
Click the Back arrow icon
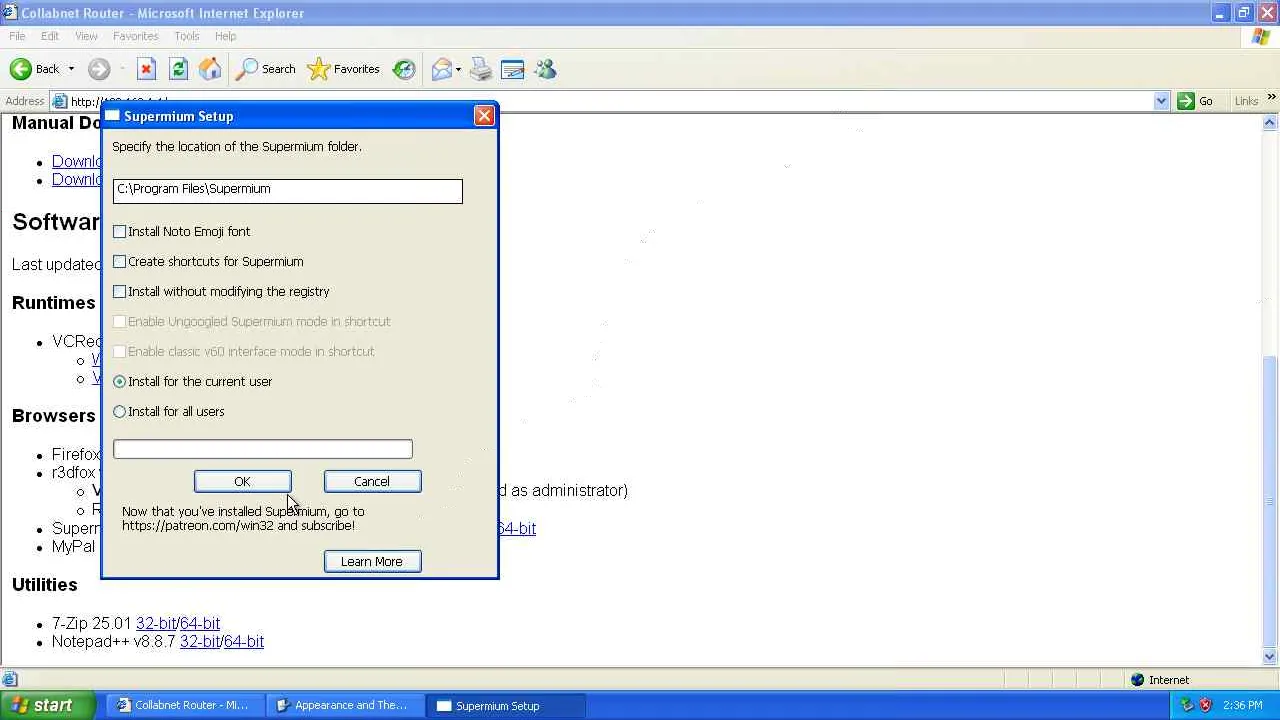20,69
